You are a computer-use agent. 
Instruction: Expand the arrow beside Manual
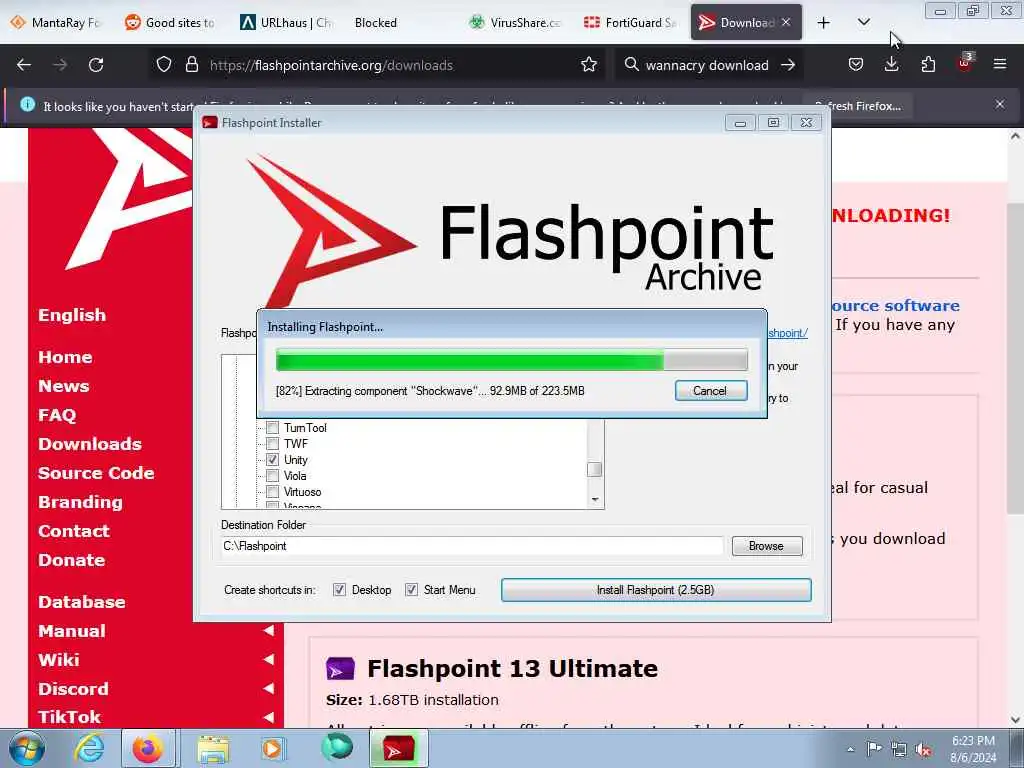[268, 630]
